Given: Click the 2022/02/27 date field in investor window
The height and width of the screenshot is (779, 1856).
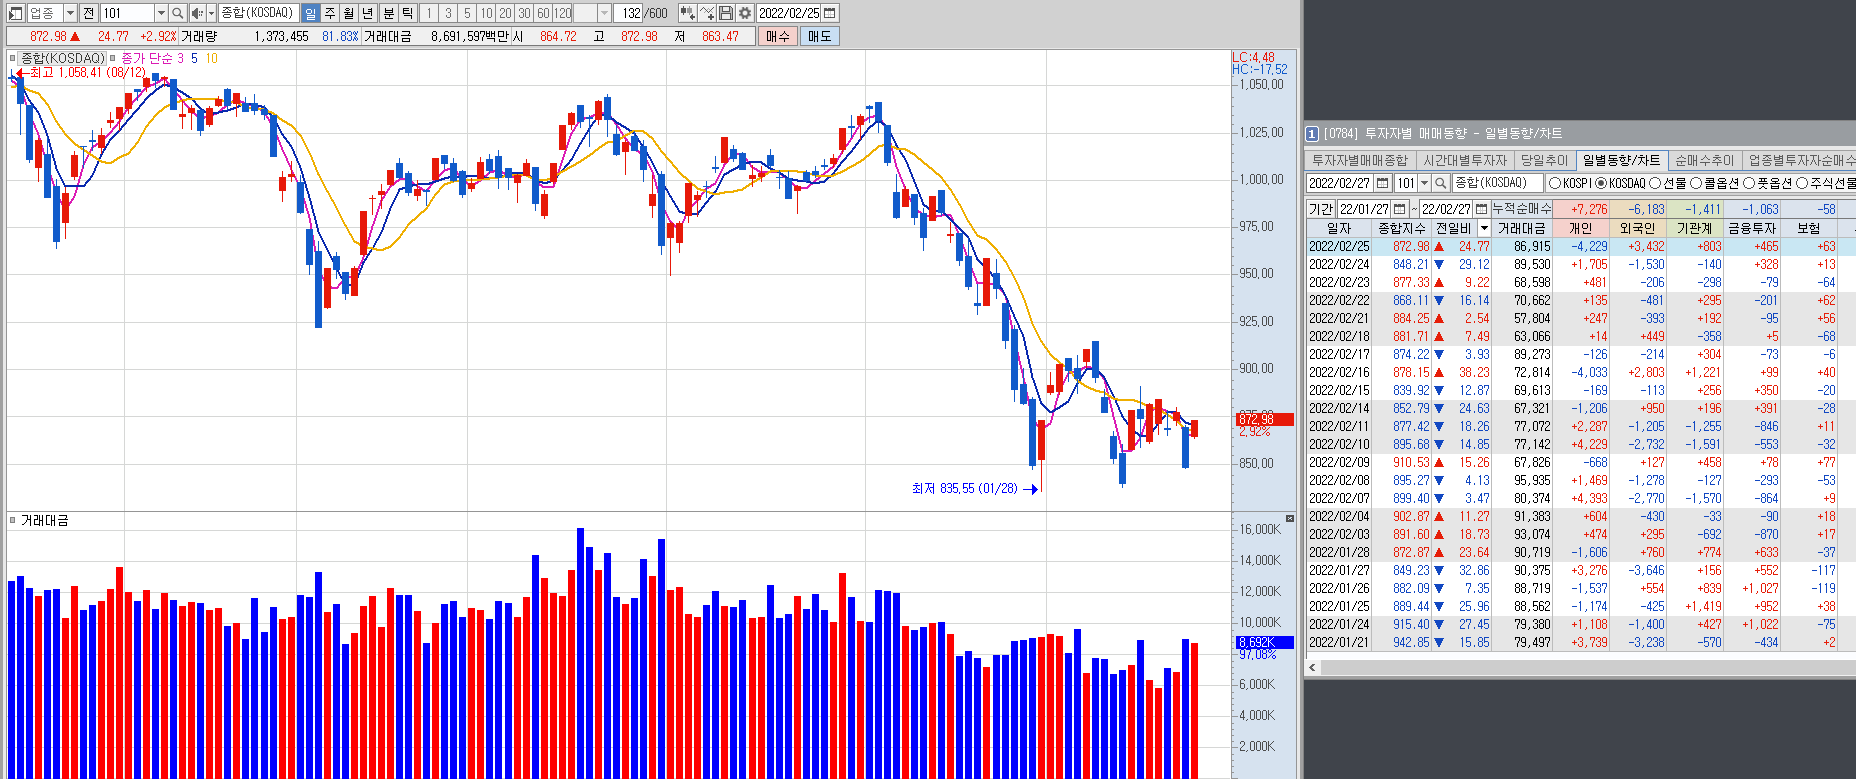Looking at the screenshot, I should tap(1340, 183).
